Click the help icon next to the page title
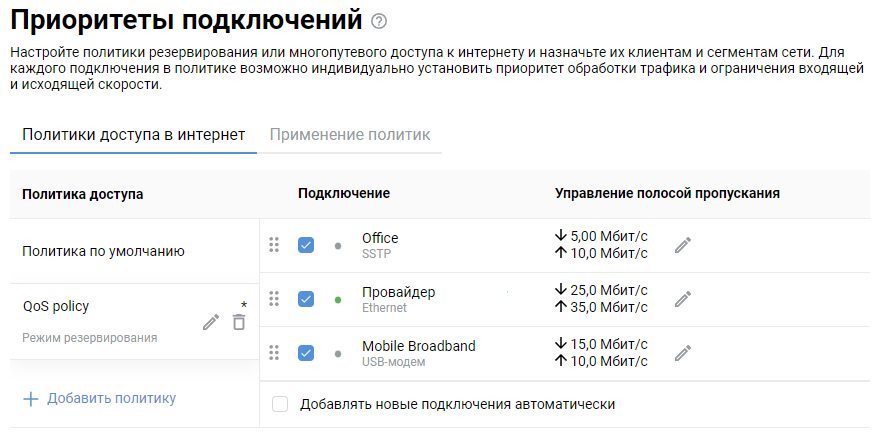882x434 pixels. [378, 21]
